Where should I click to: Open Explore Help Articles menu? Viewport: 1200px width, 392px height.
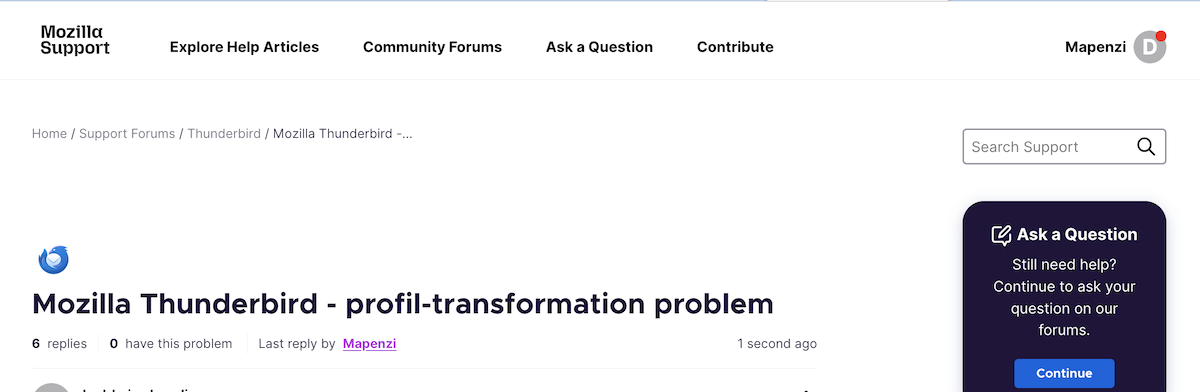click(x=244, y=47)
